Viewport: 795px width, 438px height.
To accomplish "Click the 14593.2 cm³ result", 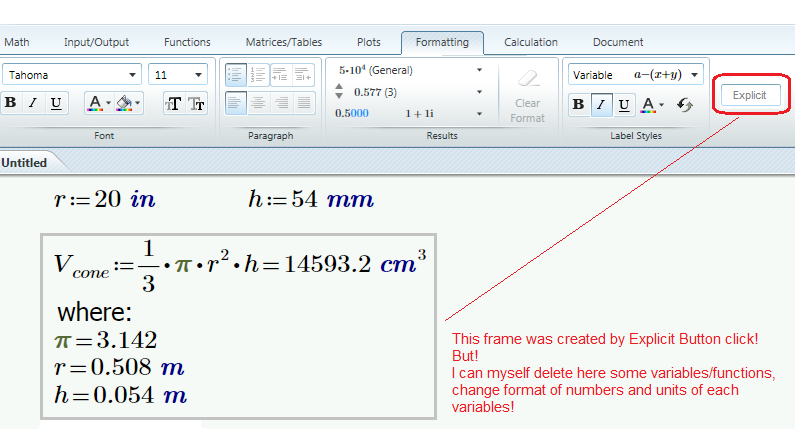I will 355,262.
